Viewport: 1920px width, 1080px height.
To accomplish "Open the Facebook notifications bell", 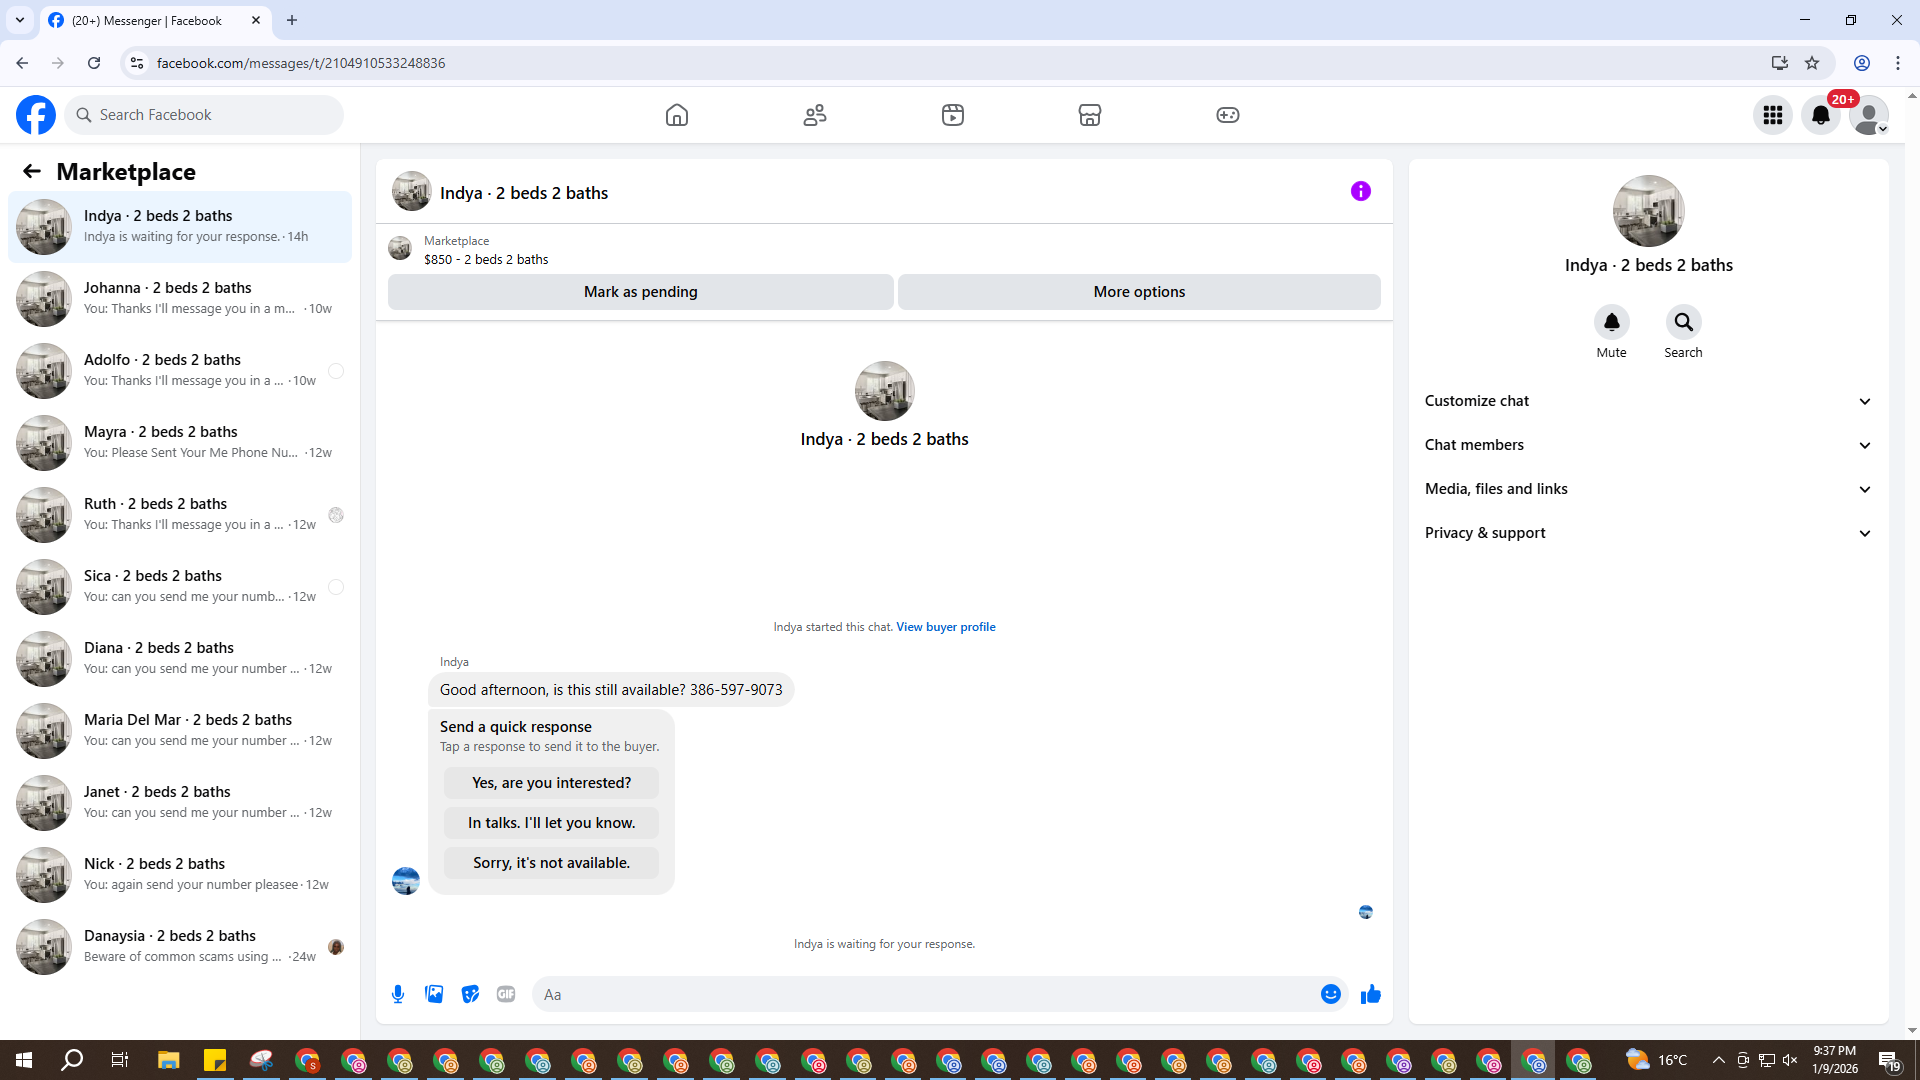I will (1820, 115).
